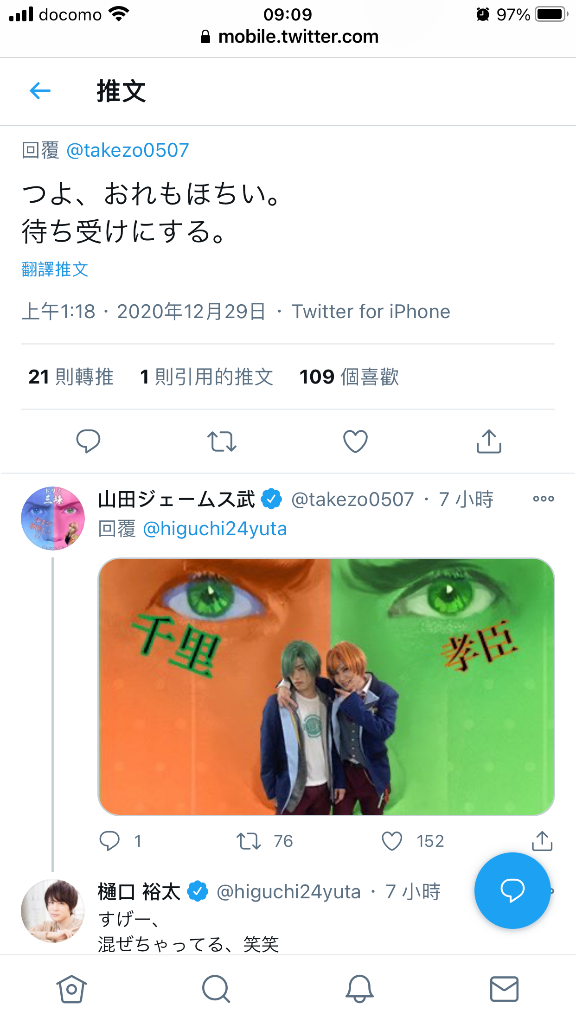
Task: Like the main tweet with heart
Action: (x=355, y=441)
